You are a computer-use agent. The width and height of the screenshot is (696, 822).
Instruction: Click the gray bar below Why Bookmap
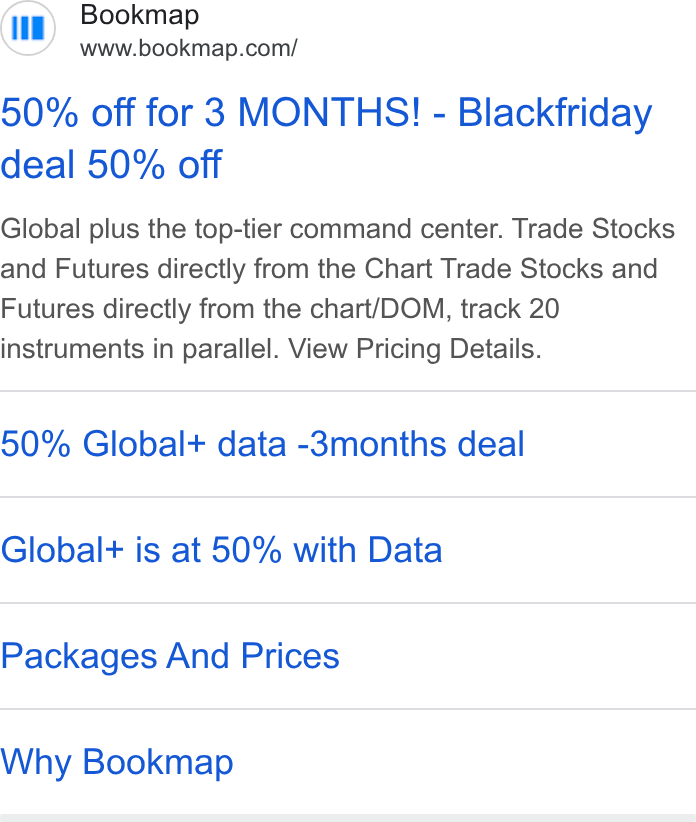(348, 818)
